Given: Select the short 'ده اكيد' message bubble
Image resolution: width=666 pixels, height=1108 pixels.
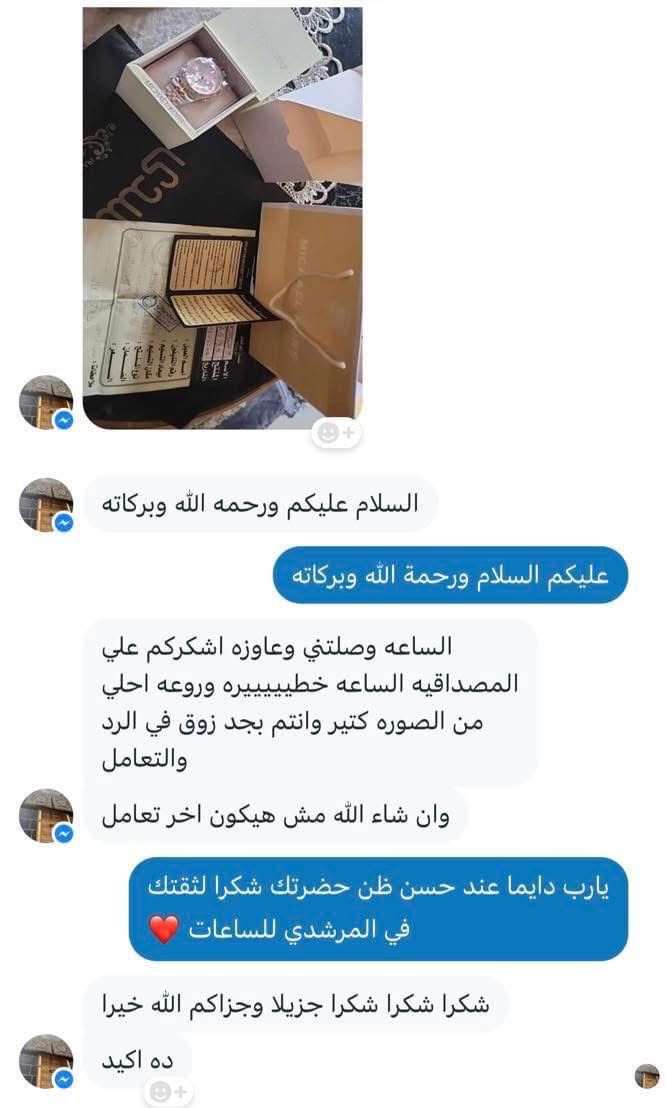Looking at the screenshot, I should 137,1061.
